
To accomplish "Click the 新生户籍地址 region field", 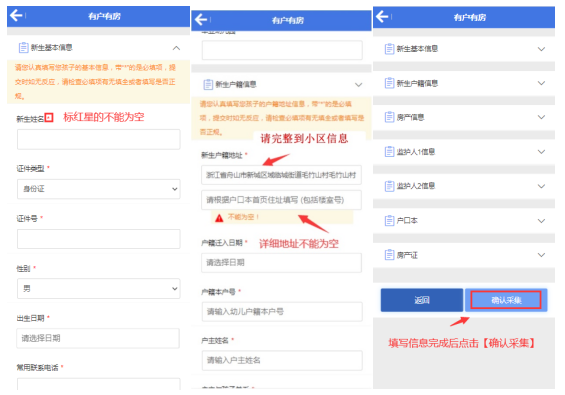I will [x=281, y=175].
